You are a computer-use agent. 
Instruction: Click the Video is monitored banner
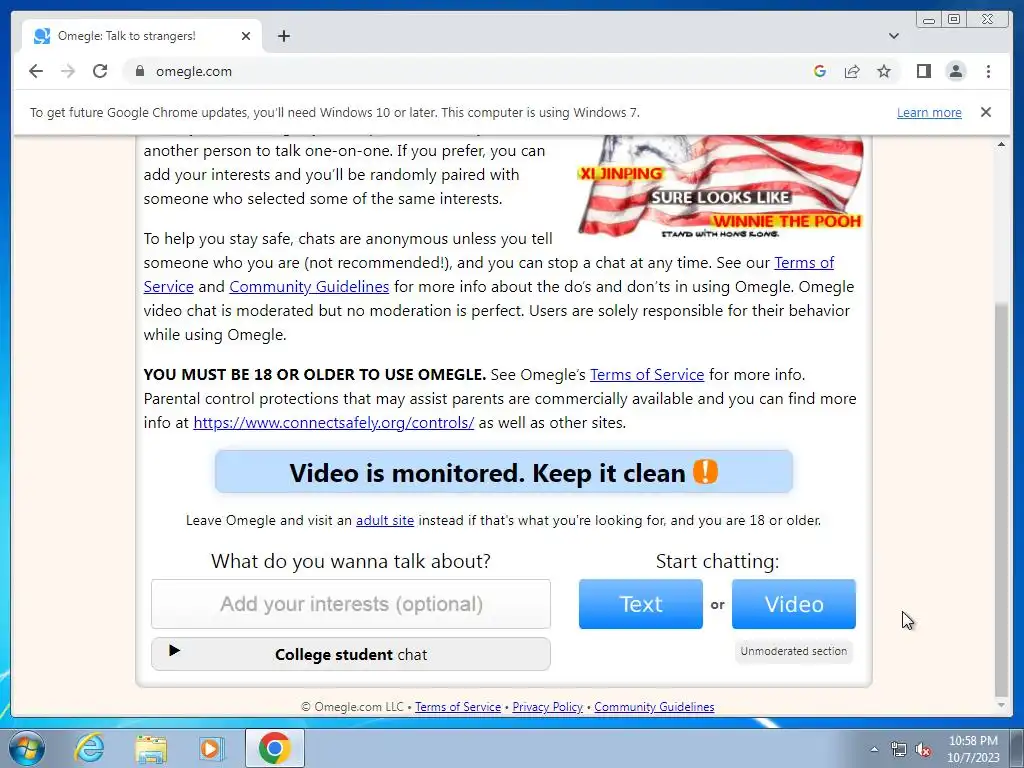[504, 472]
